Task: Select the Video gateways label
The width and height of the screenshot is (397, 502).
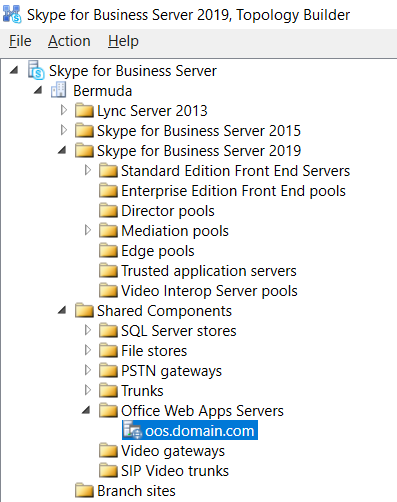Action: tap(173, 451)
